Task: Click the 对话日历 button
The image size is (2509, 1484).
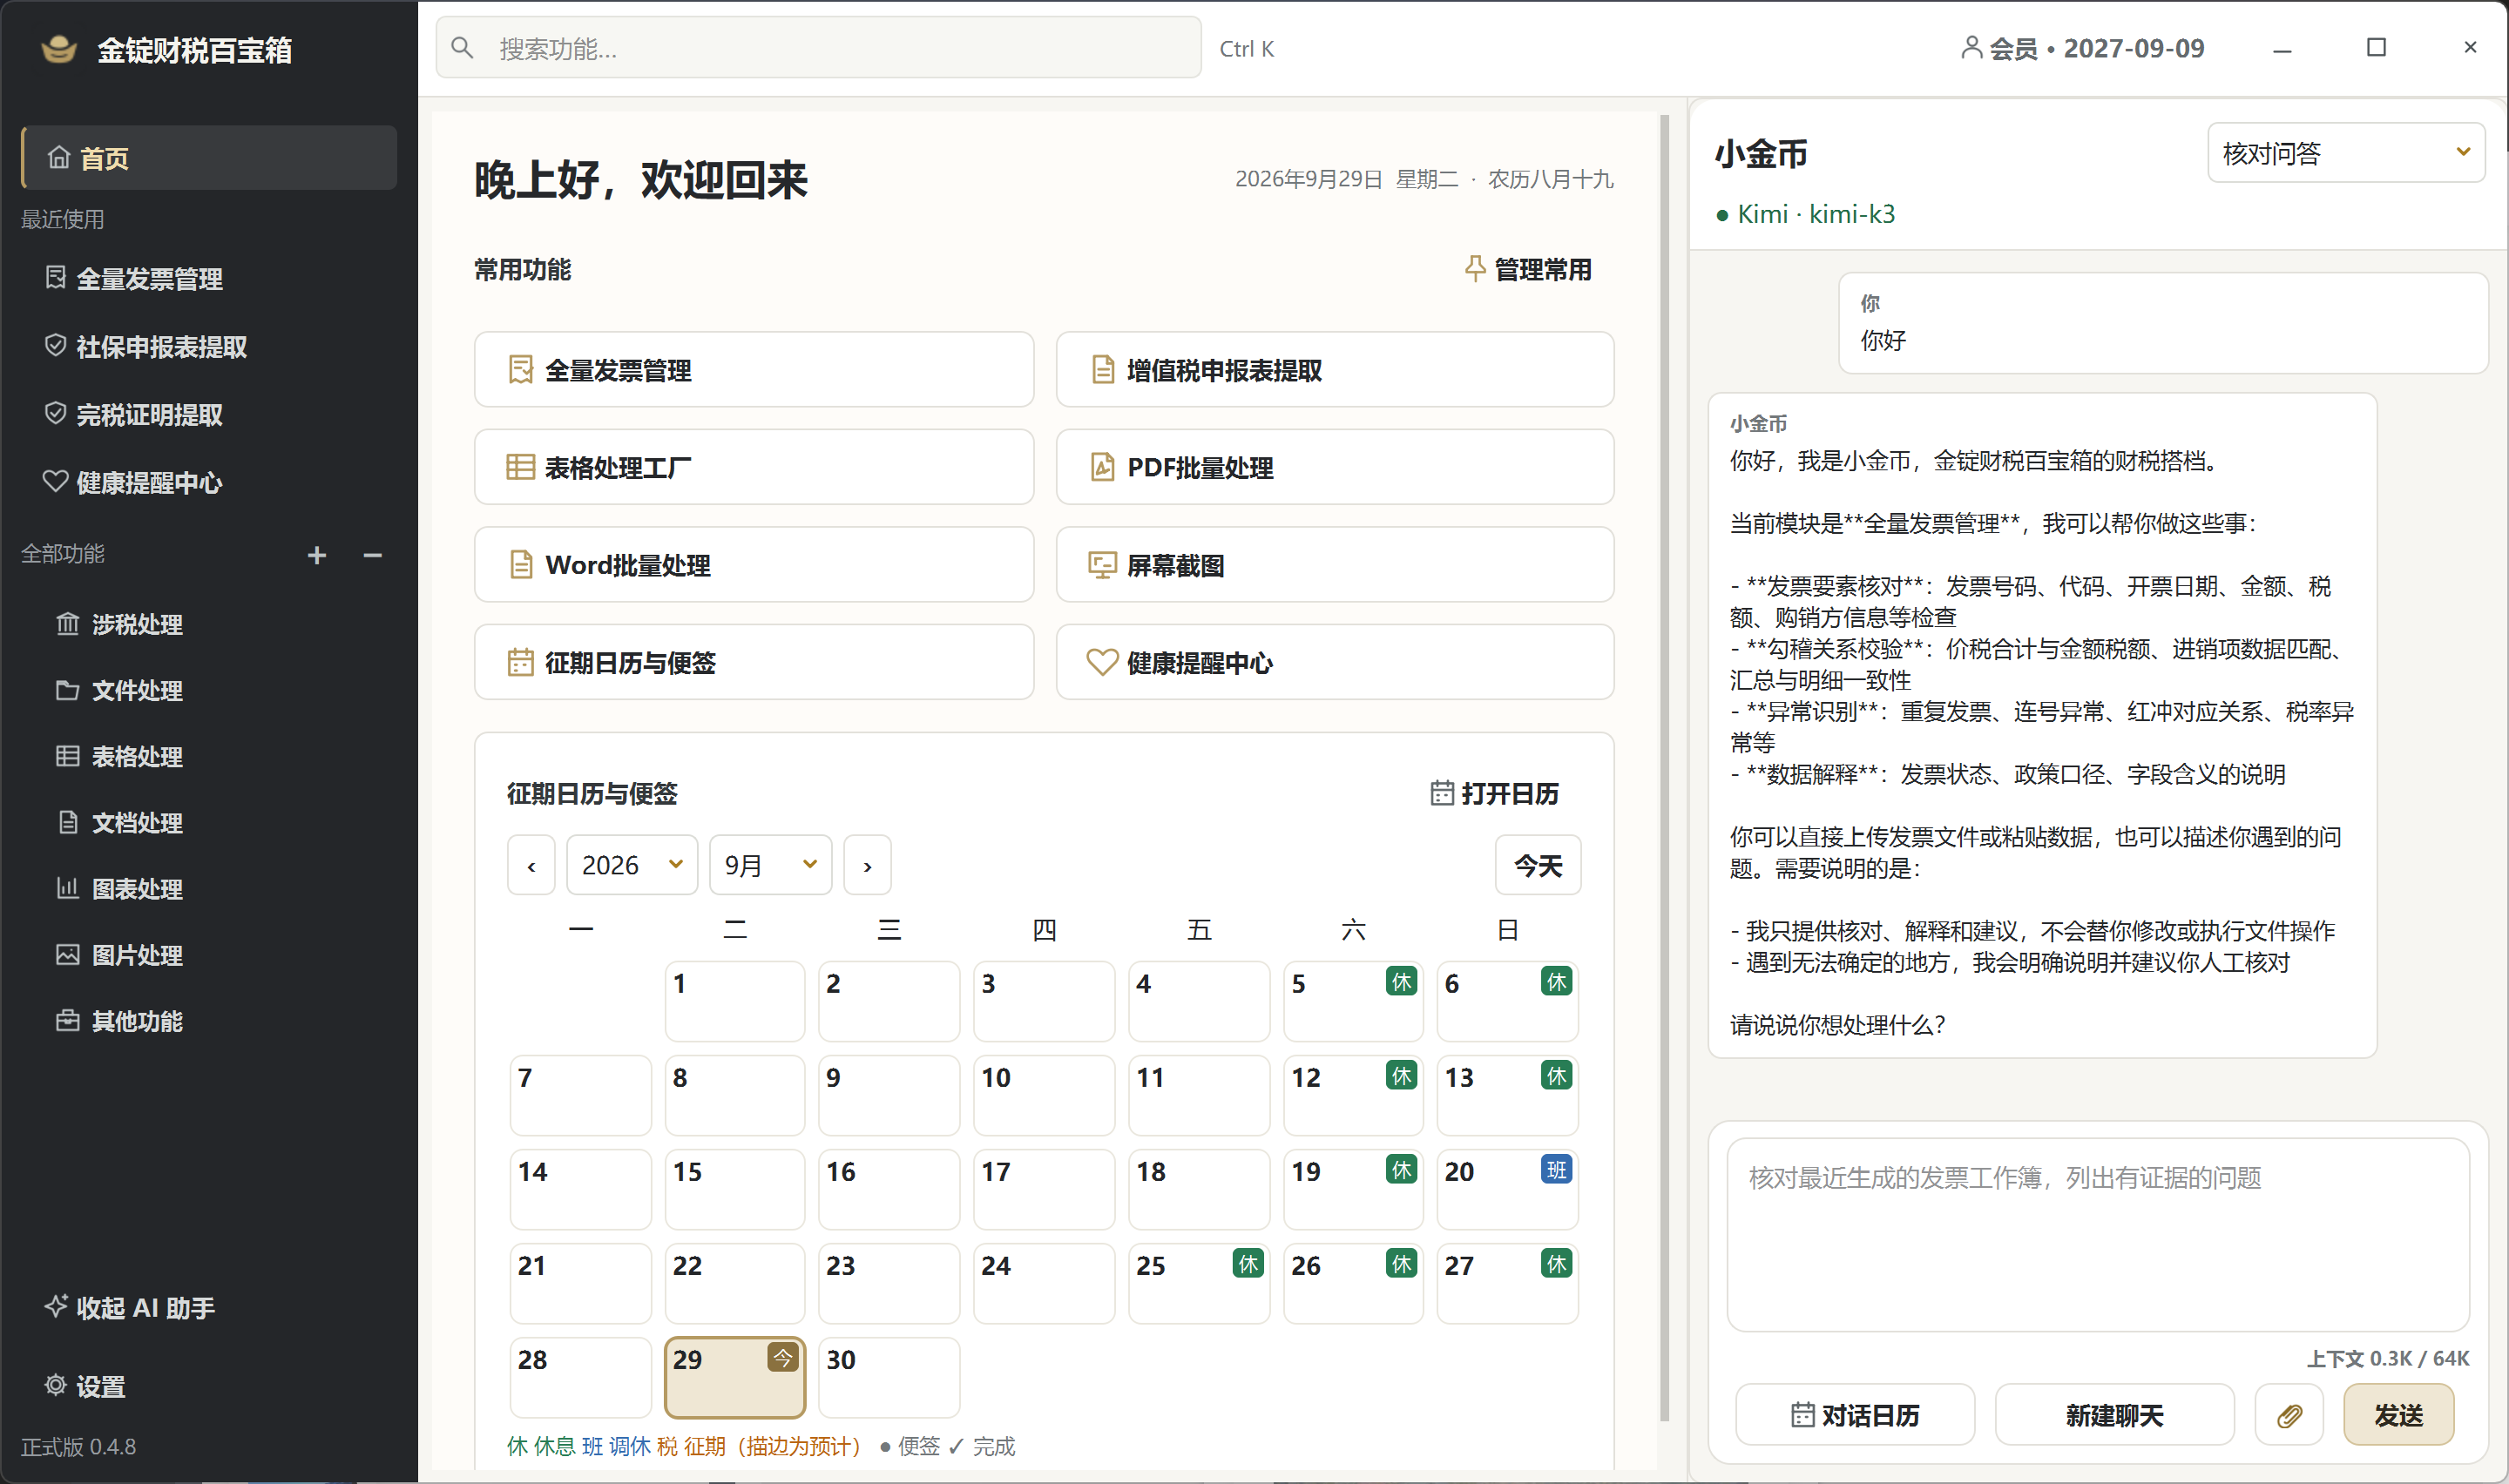Action: pyautogui.click(x=1854, y=1415)
